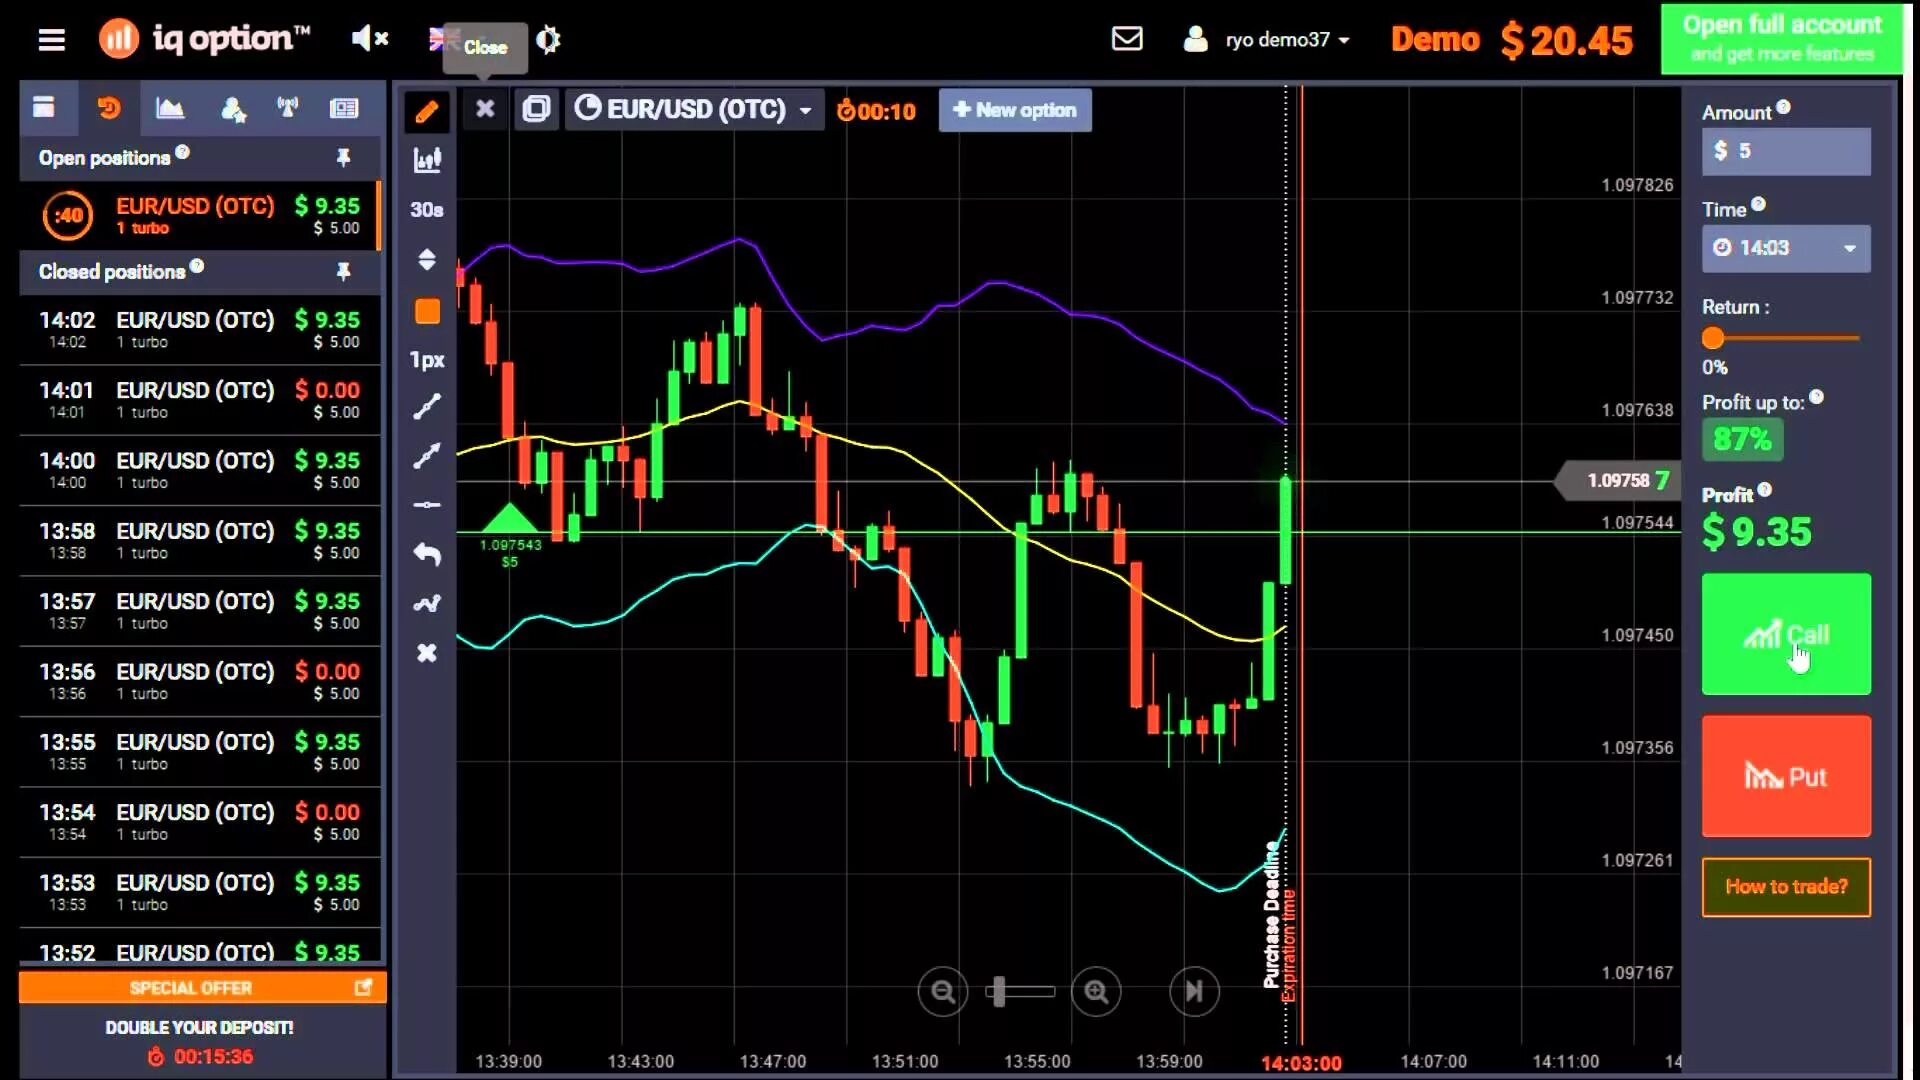Open the mail inbox envelope icon
This screenshot has width=1920, height=1080.
[x=1127, y=39]
